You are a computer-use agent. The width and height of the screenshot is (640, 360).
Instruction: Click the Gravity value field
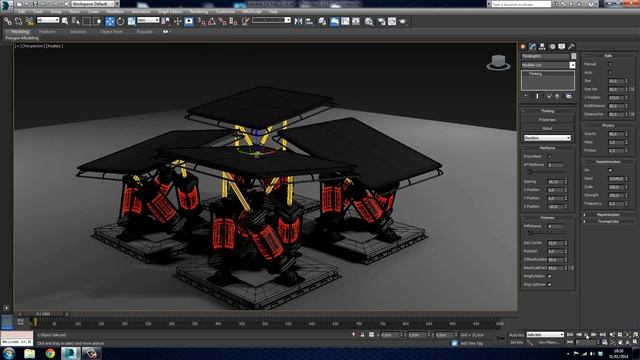(x=616, y=134)
